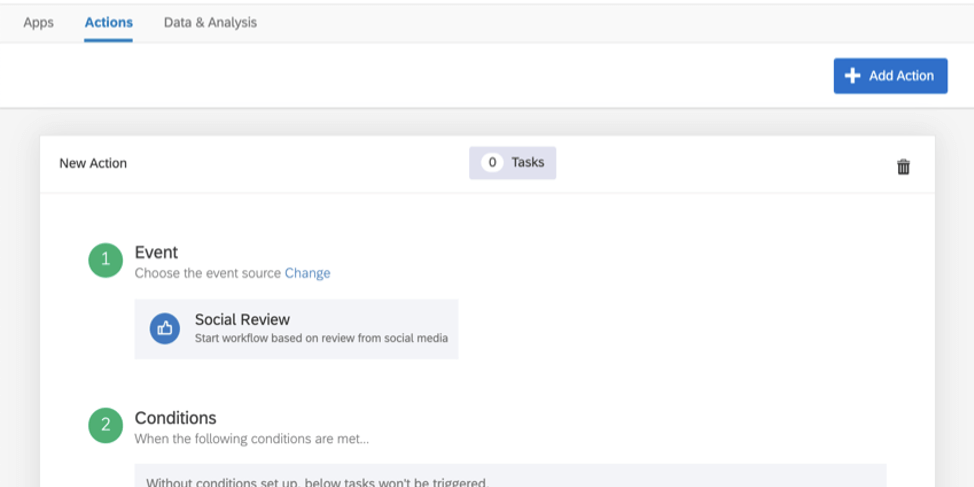This screenshot has width=974, height=487.
Task: Click the Change event source link
Action: tap(307, 273)
